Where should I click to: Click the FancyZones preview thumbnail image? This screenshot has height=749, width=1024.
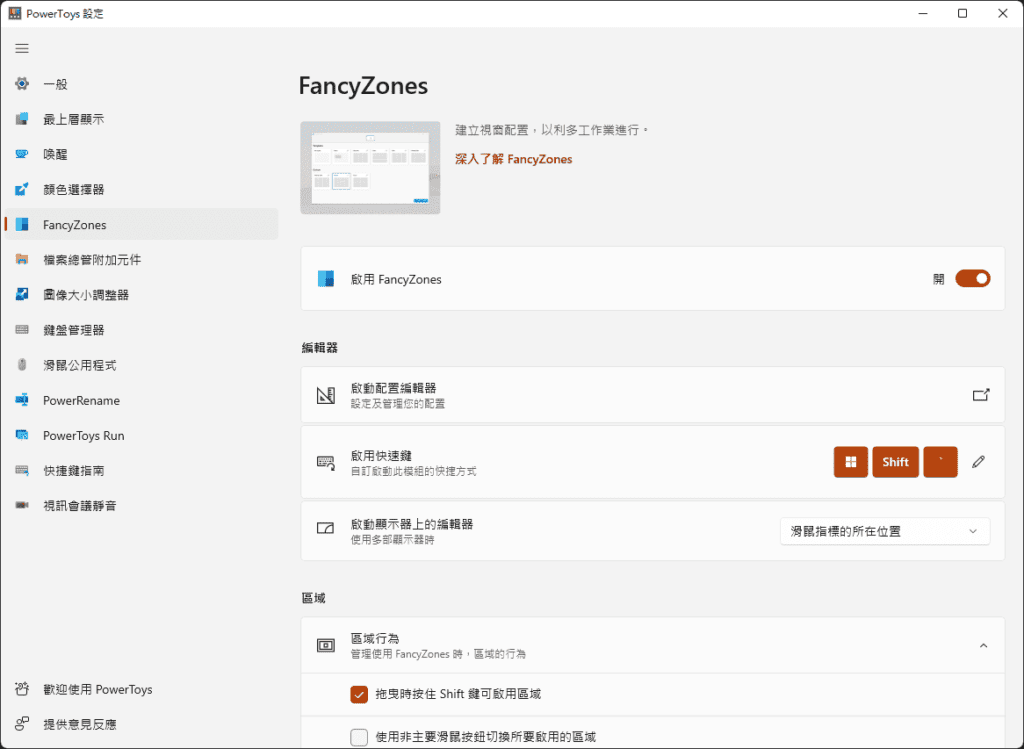click(370, 168)
